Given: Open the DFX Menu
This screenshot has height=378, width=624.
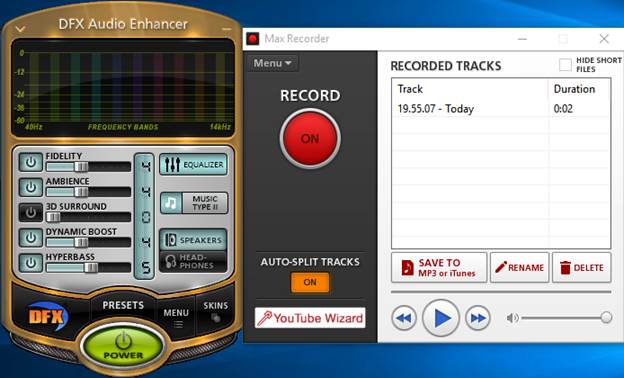Looking at the screenshot, I should coord(176,317).
